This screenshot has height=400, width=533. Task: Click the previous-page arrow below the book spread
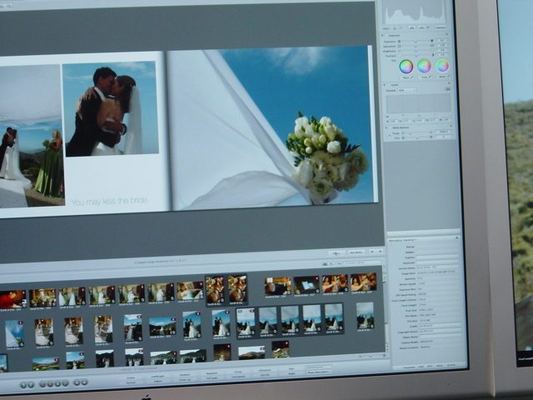(x=372, y=251)
